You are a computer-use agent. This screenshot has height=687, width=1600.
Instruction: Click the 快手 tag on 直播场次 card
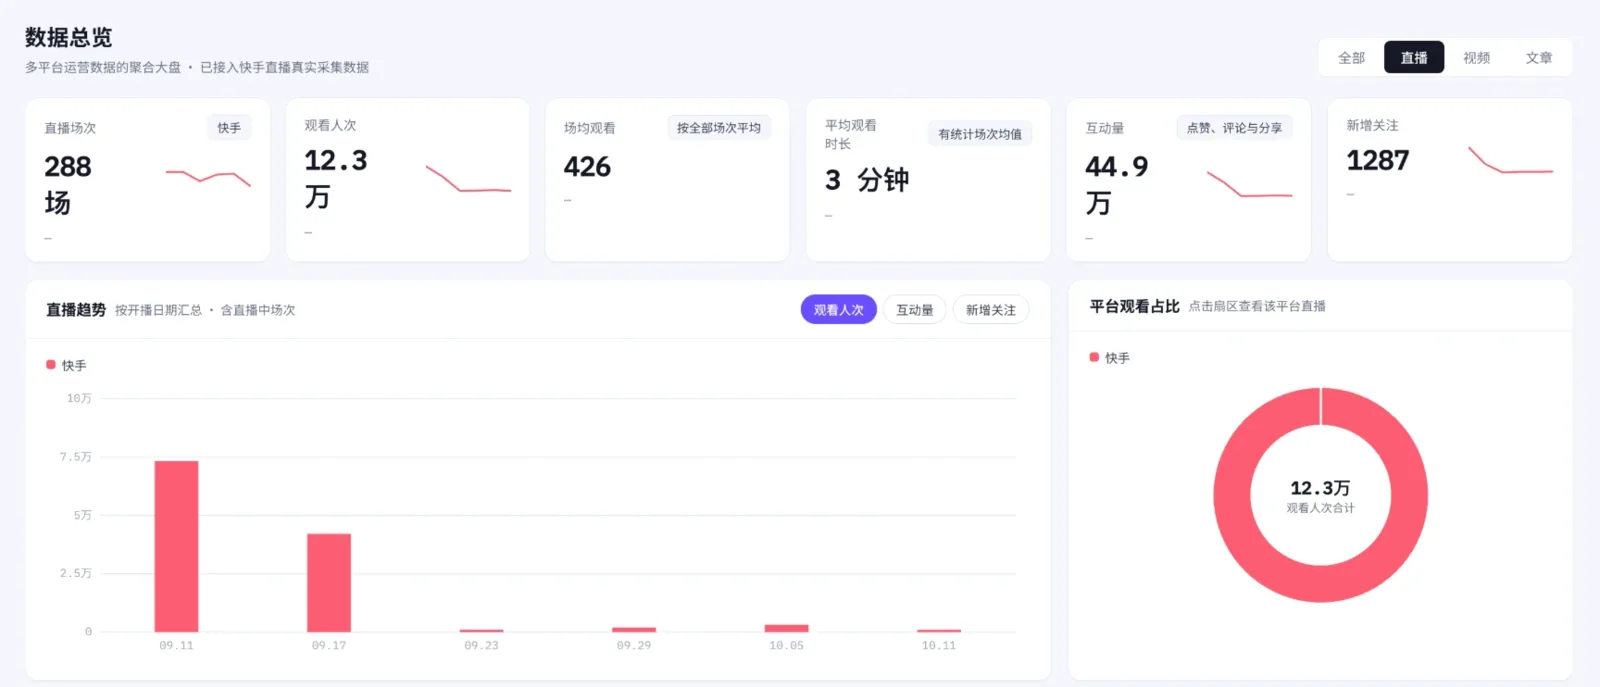229,128
